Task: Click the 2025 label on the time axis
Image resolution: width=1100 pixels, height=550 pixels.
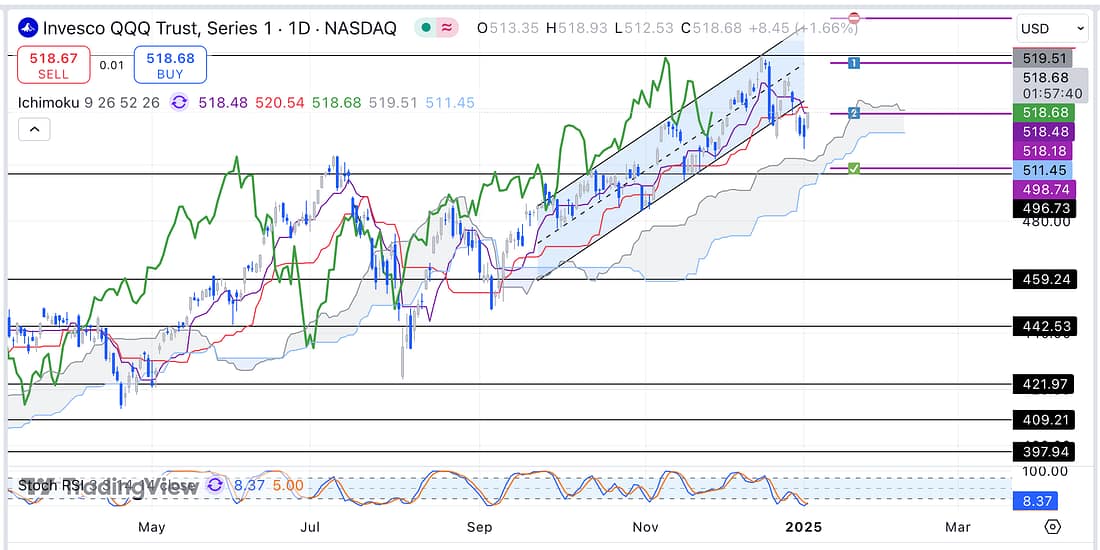Action: pyautogui.click(x=802, y=526)
